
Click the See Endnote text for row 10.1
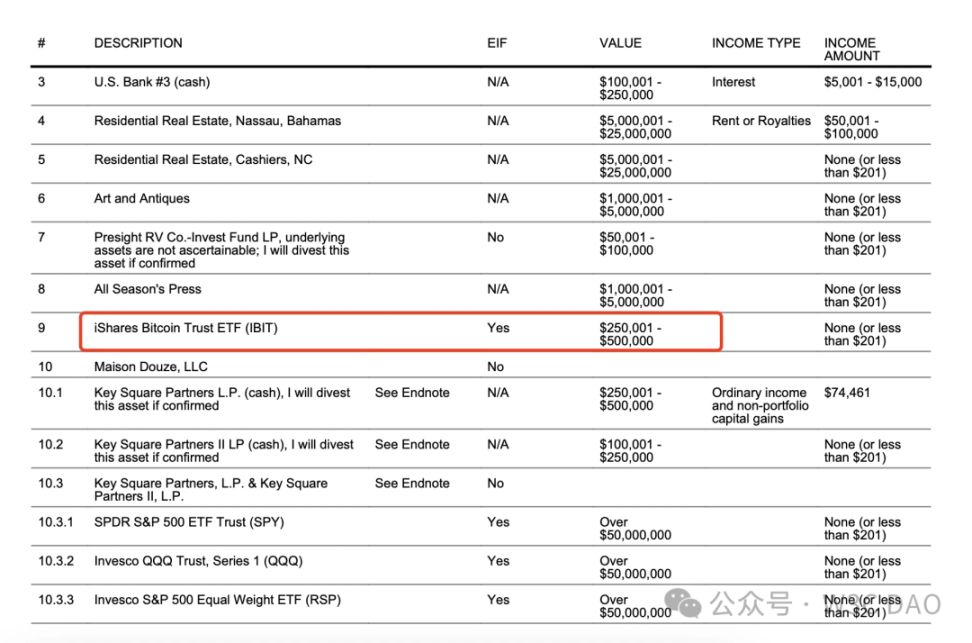[412, 393]
